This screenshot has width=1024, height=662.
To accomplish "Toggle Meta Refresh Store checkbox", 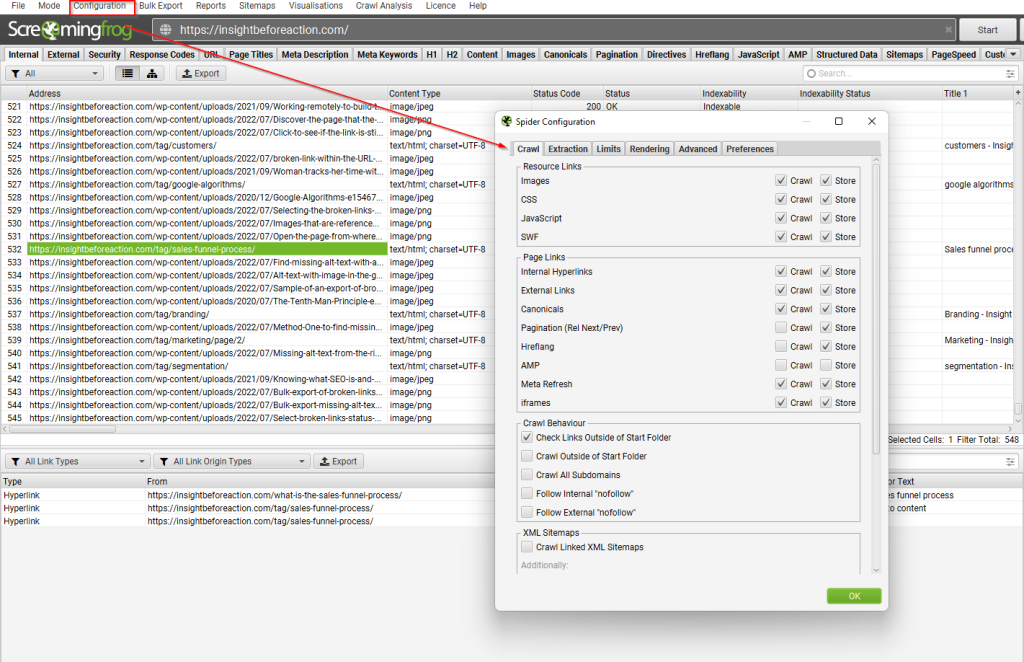I will 826,384.
